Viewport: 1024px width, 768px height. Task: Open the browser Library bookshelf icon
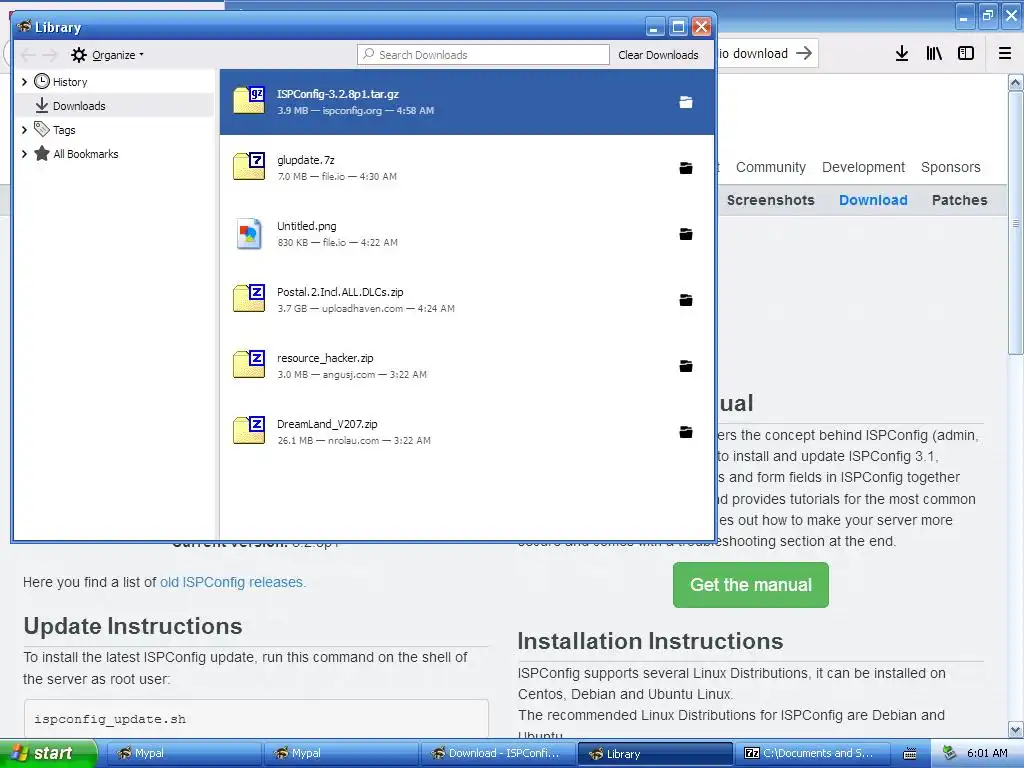point(934,54)
